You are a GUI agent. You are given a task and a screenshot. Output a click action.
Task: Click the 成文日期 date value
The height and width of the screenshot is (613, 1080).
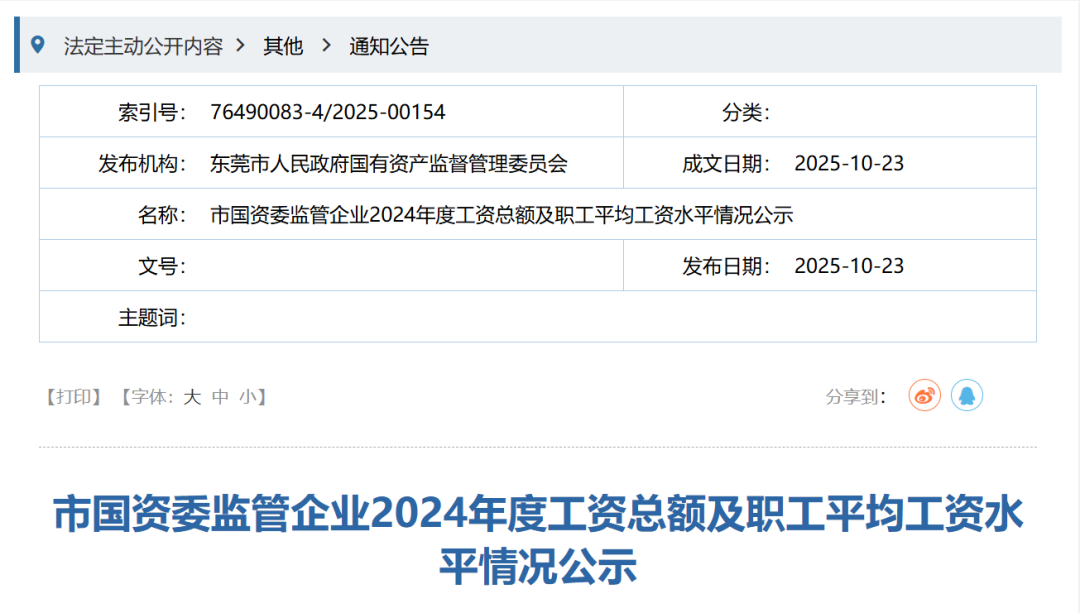click(849, 164)
